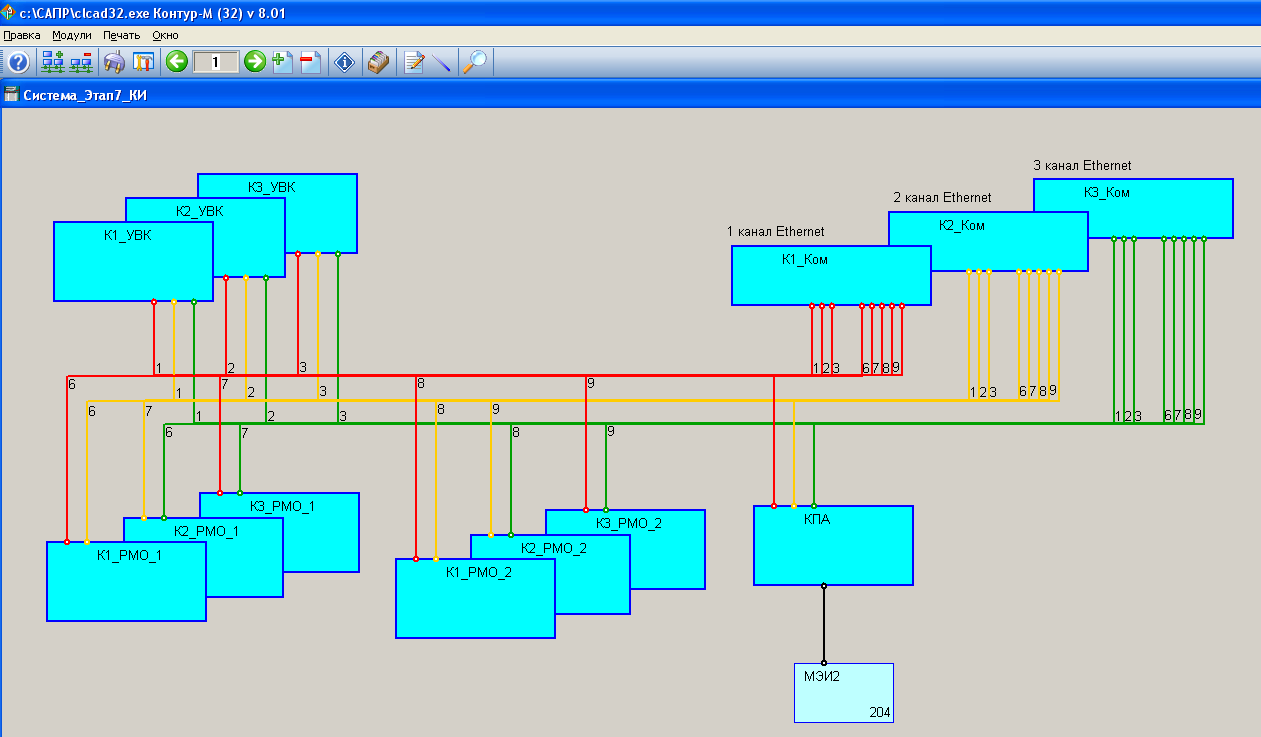Select the К2_РМО_2 block label
This screenshot has width=1261, height=737.
click(x=554, y=548)
